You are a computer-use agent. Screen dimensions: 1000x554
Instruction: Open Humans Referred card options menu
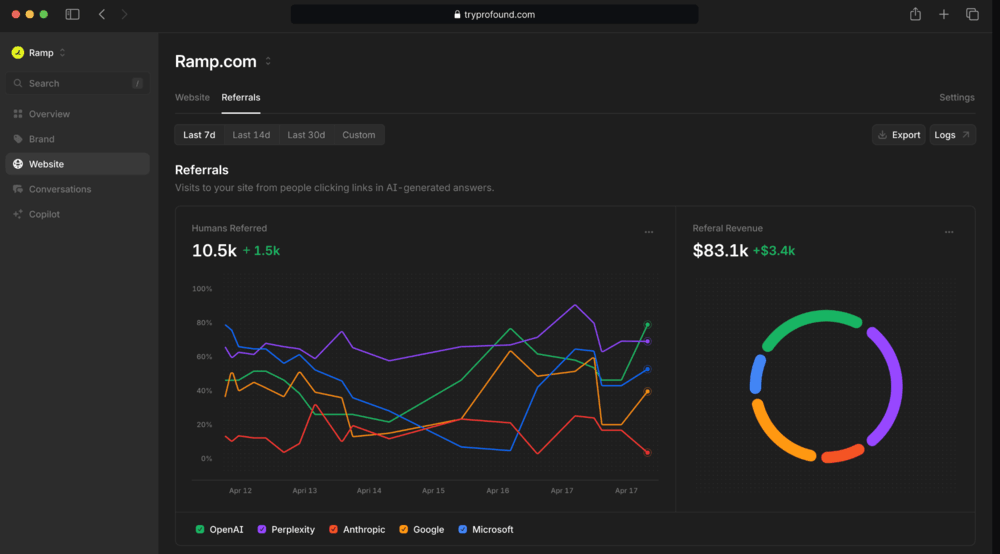[649, 232]
